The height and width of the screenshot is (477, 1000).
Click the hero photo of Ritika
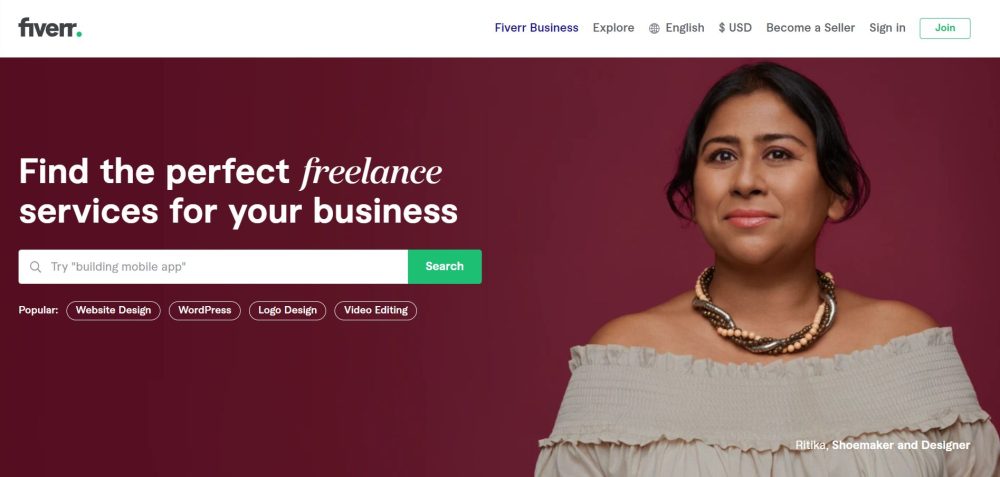coord(765,268)
